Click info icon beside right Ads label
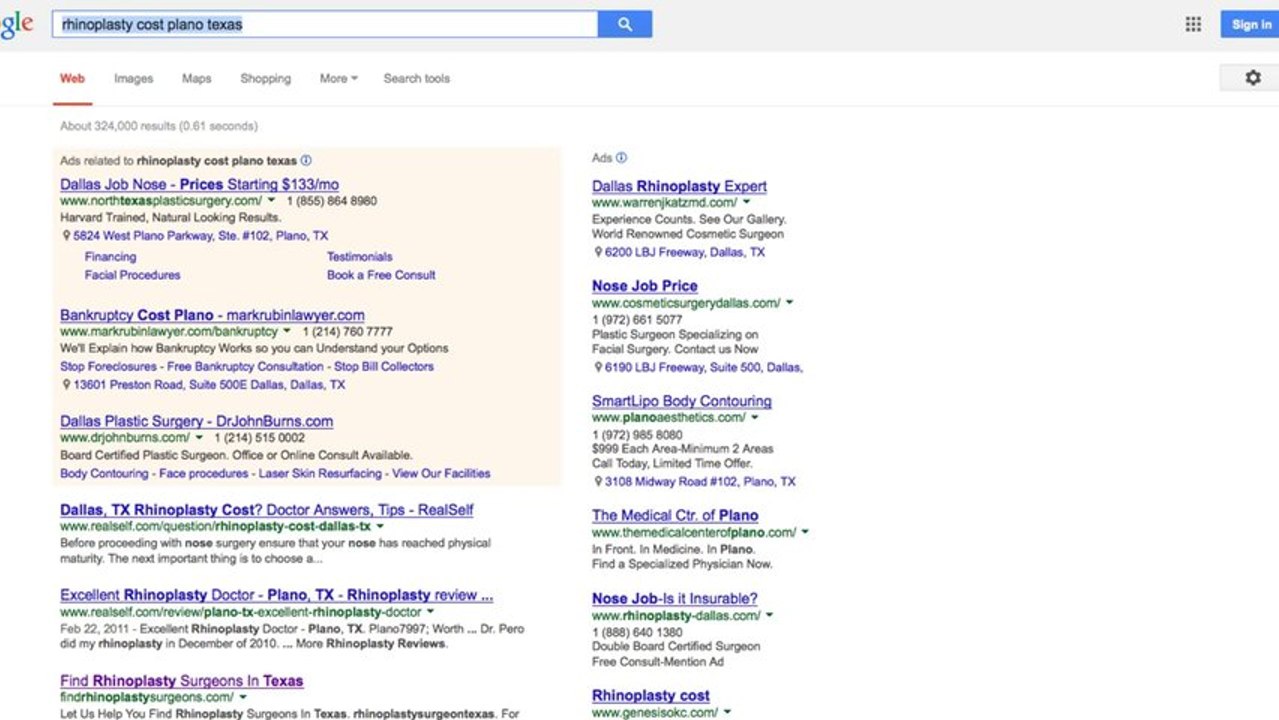Viewport: 1279px width, 720px height. point(621,158)
